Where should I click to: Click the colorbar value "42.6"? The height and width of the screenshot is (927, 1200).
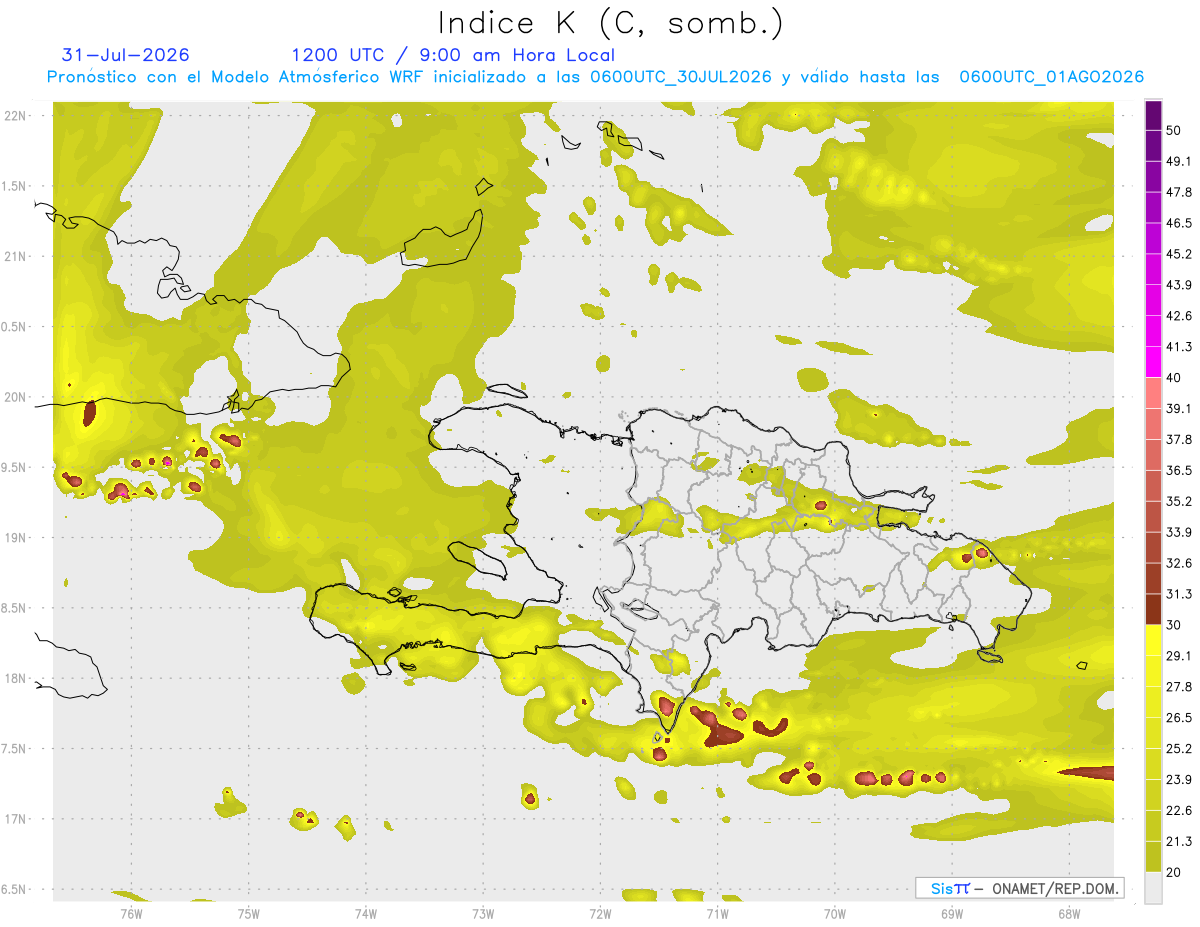1179,316
